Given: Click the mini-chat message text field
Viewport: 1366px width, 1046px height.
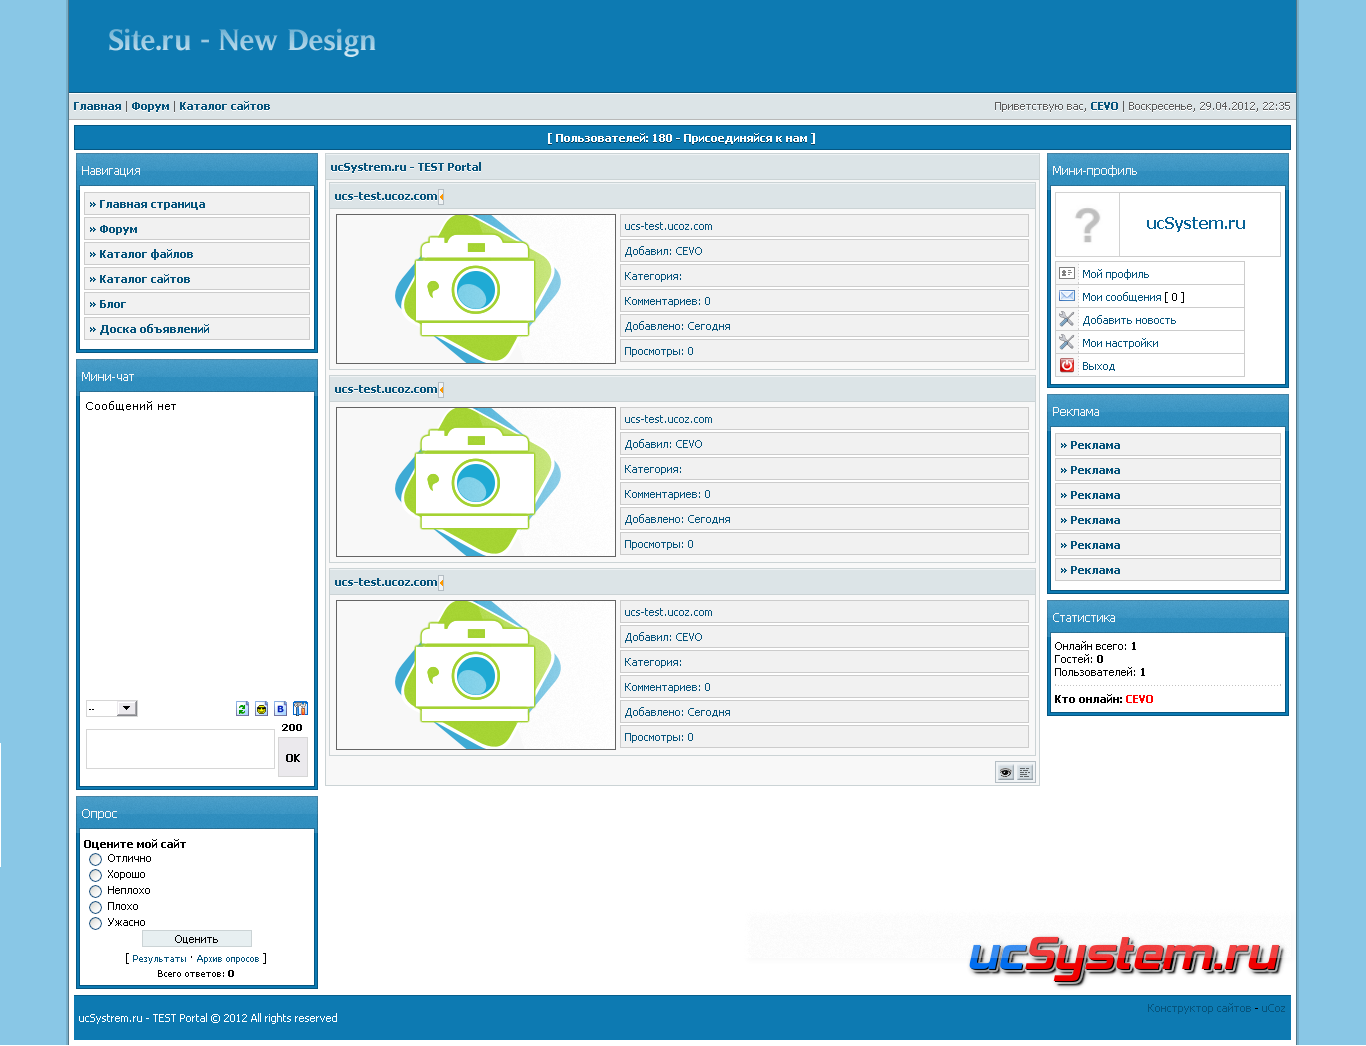Looking at the screenshot, I should pyautogui.click(x=180, y=749).
